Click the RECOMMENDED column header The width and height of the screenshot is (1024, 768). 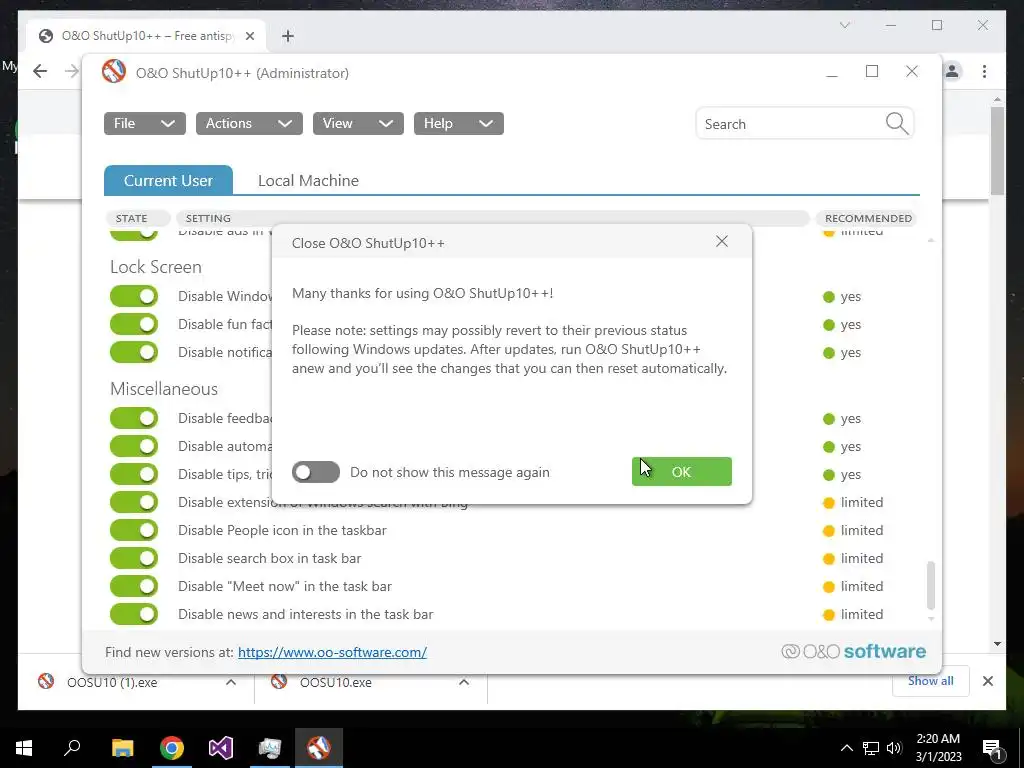pyautogui.click(x=868, y=218)
